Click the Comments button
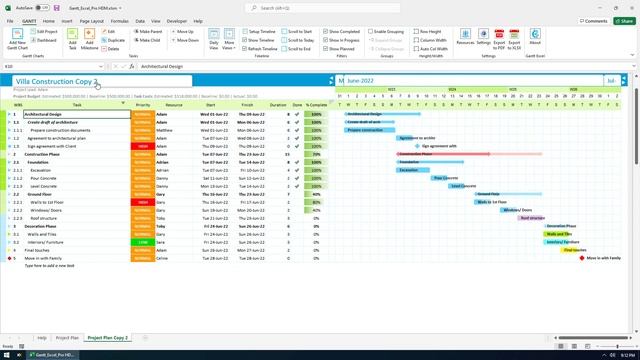The image size is (640, 360). 593,21
